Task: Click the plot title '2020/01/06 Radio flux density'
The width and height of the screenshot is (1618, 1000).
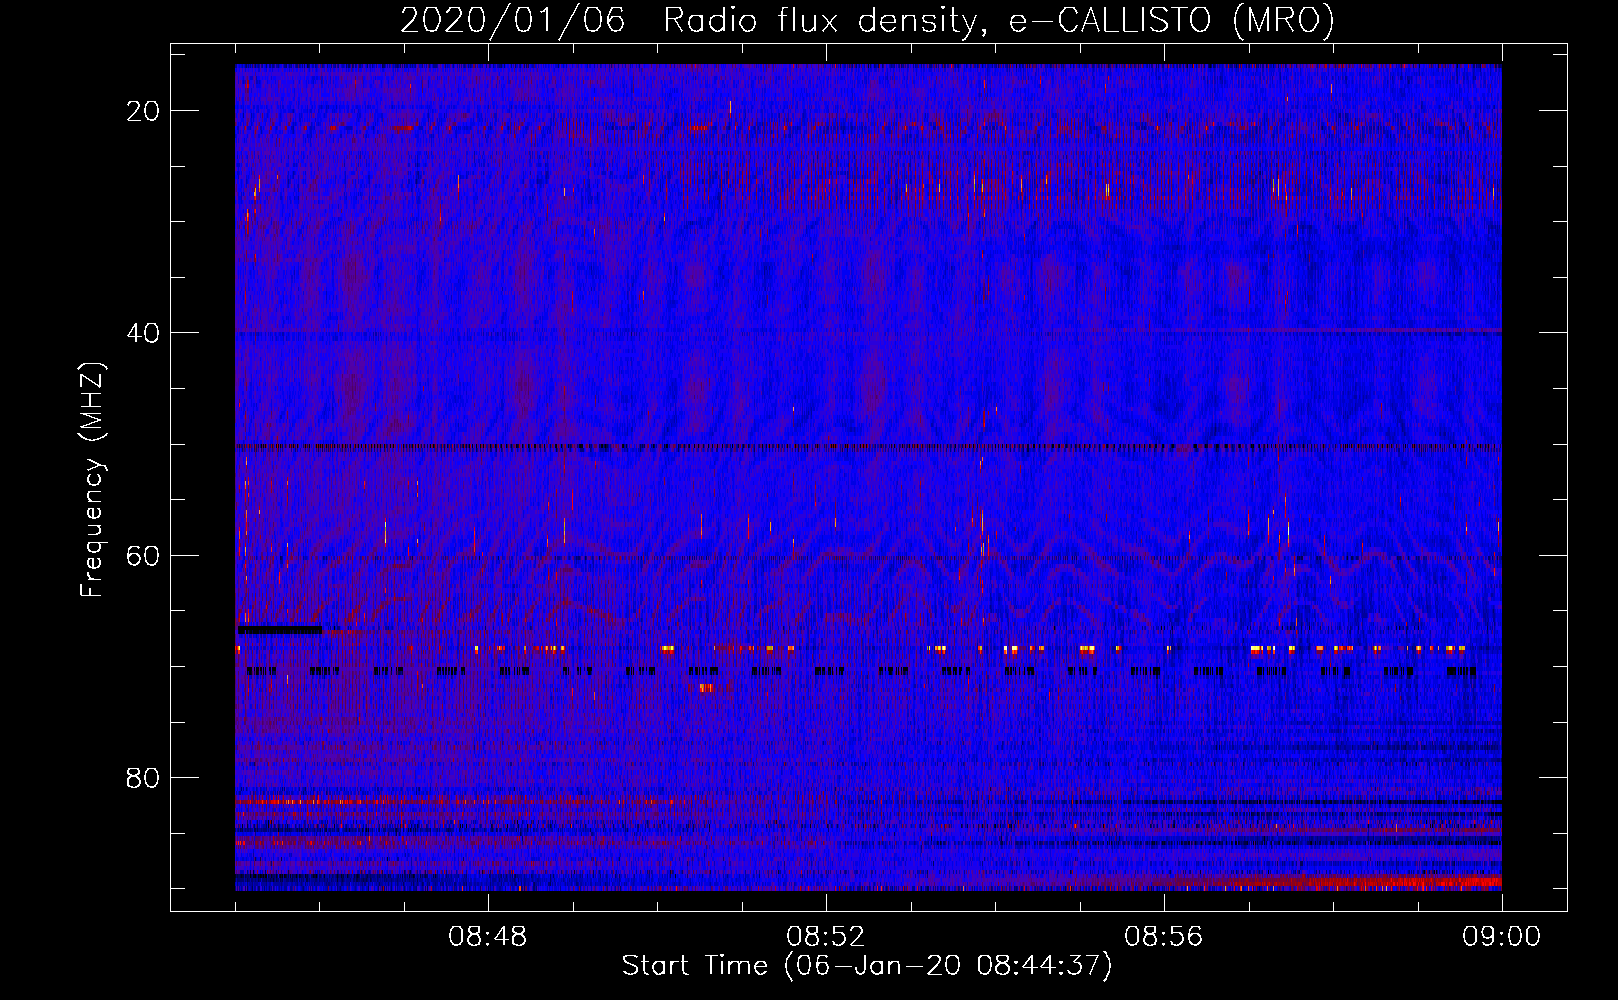Action: (867, 20)
